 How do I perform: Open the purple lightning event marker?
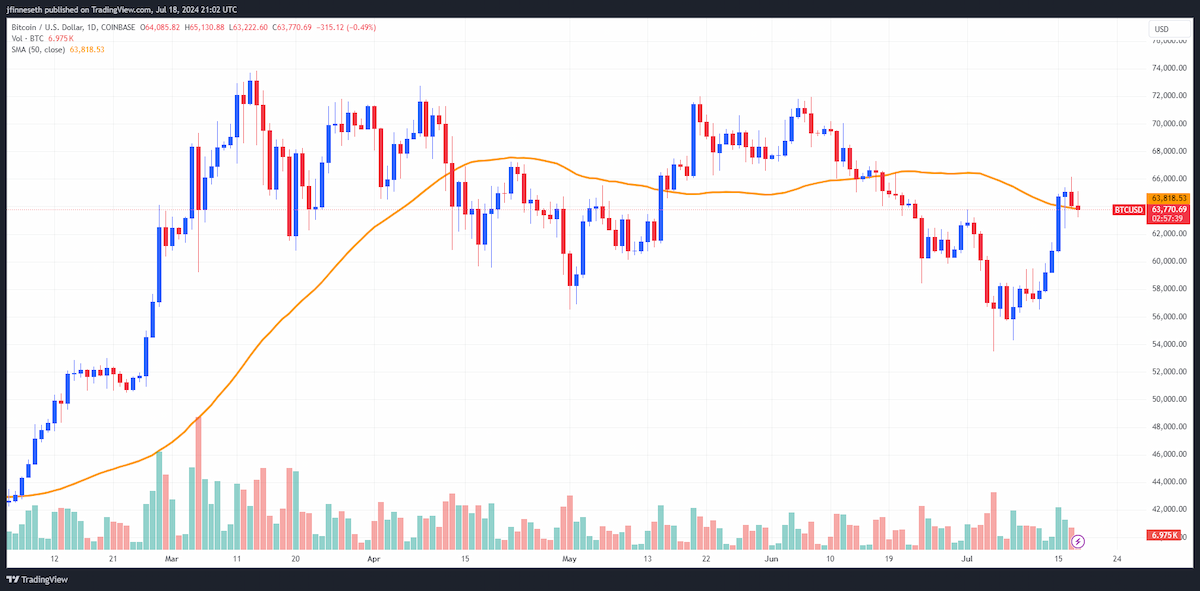[1077, 541]
